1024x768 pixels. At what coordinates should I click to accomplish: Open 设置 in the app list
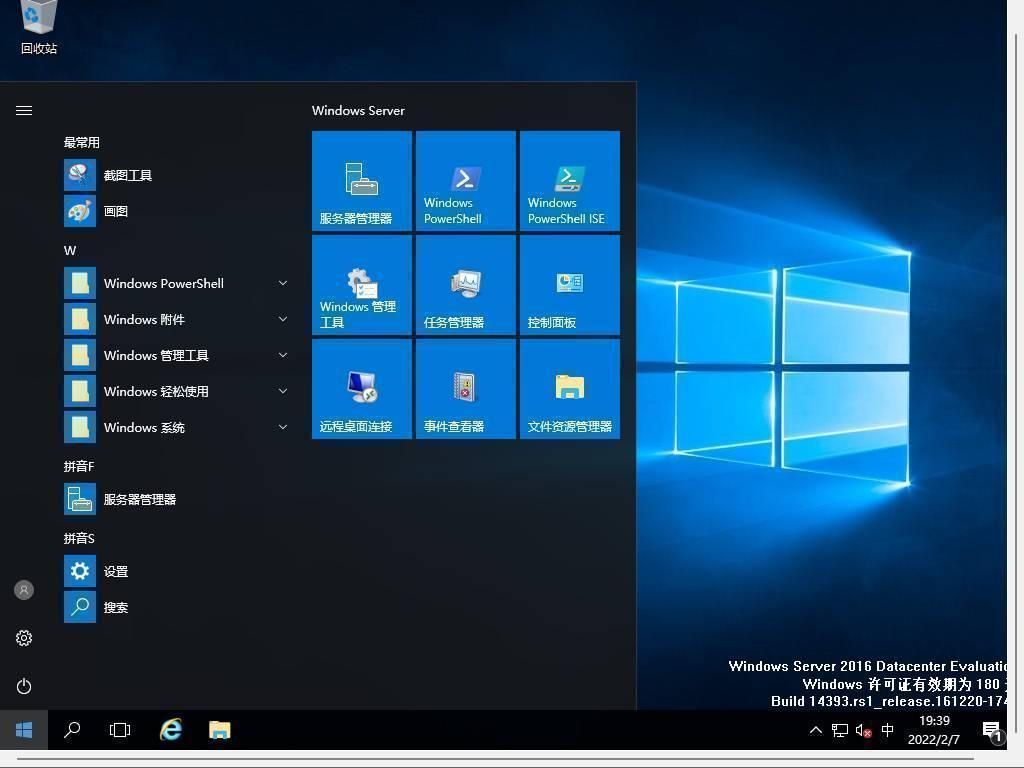[x=176, y=571]
